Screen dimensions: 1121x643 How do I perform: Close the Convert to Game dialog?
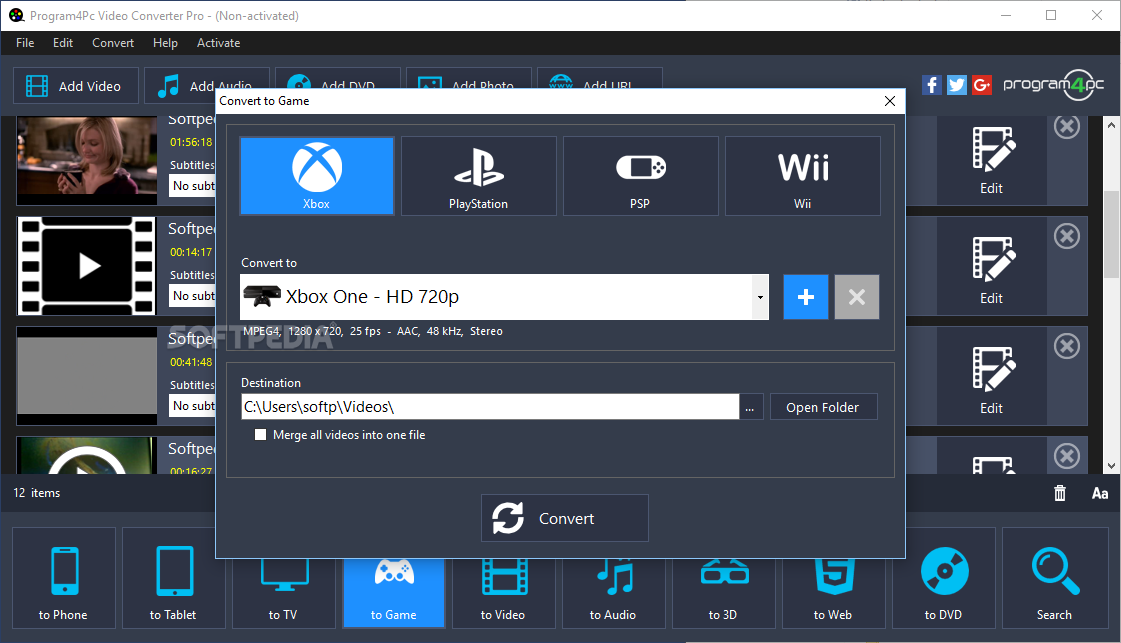click(x=890, y=101)
